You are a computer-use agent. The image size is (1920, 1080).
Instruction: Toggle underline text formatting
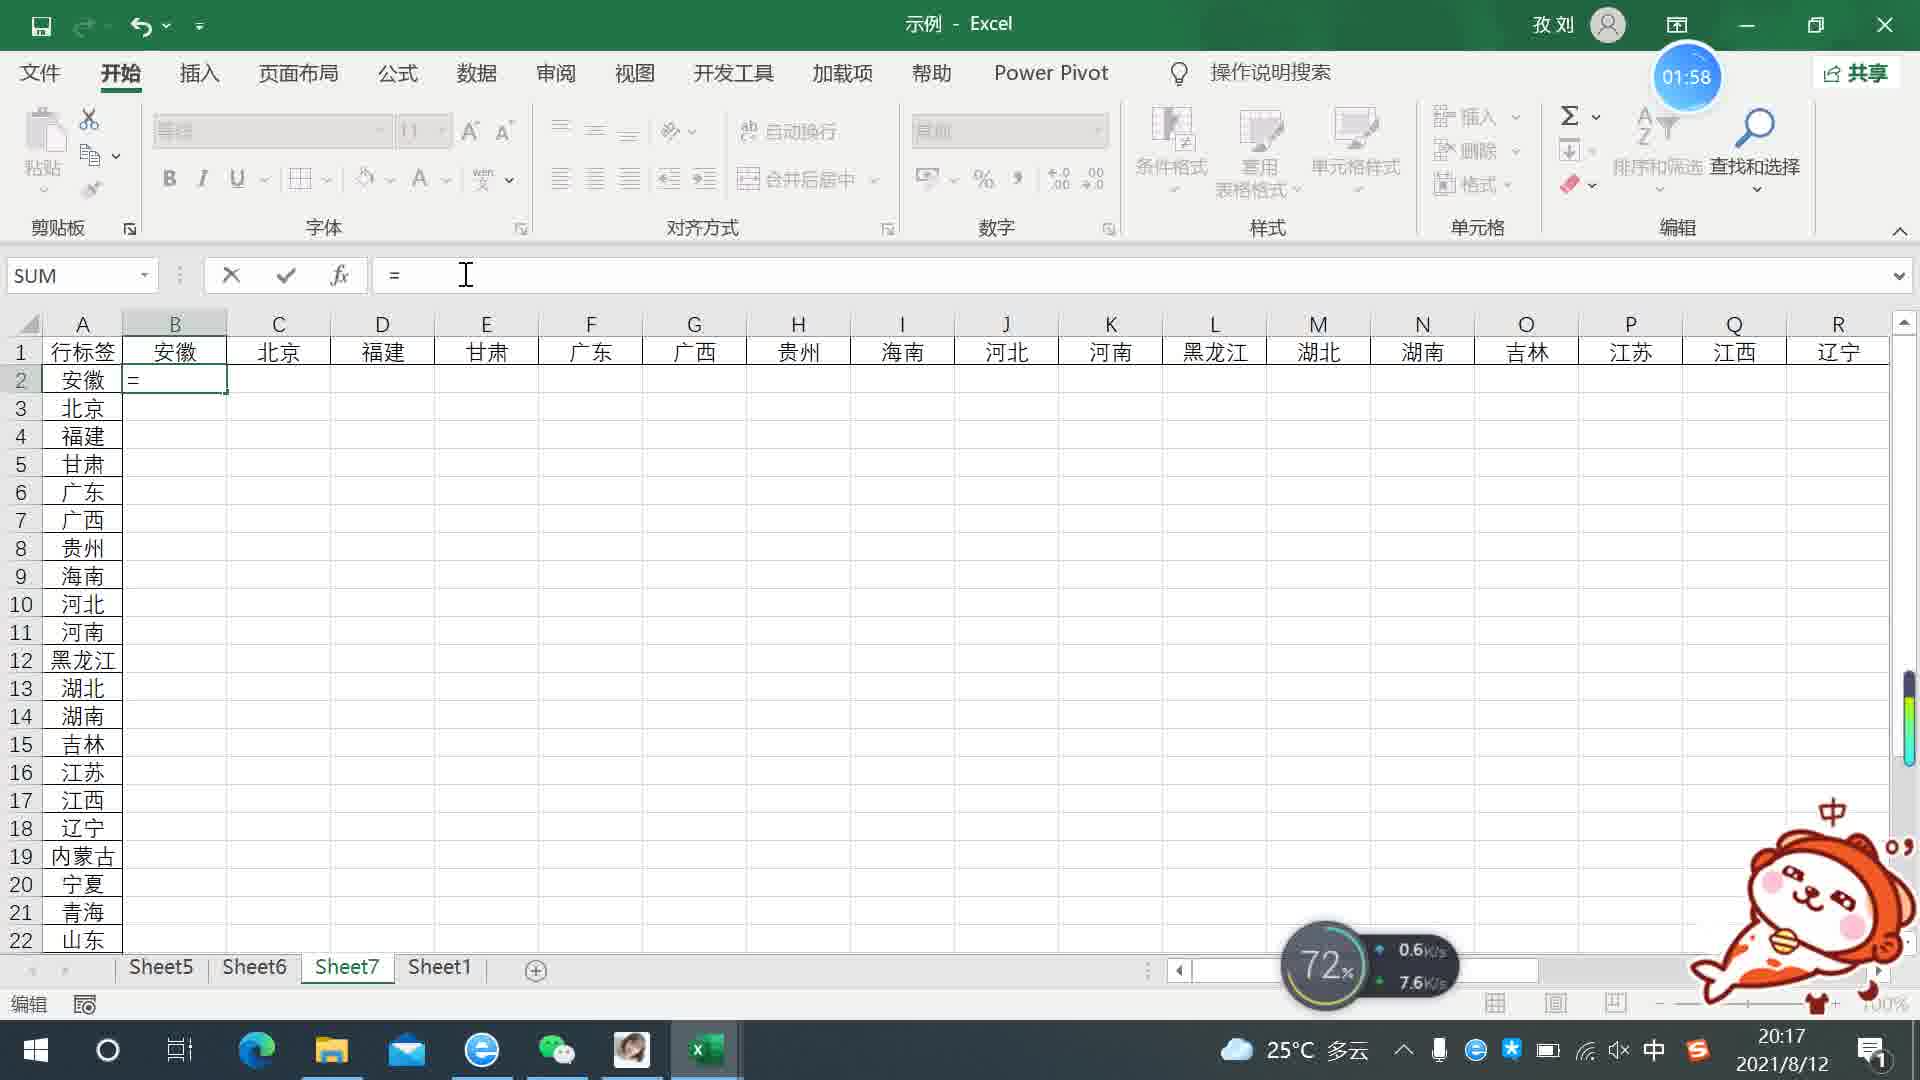pos(236,178)
